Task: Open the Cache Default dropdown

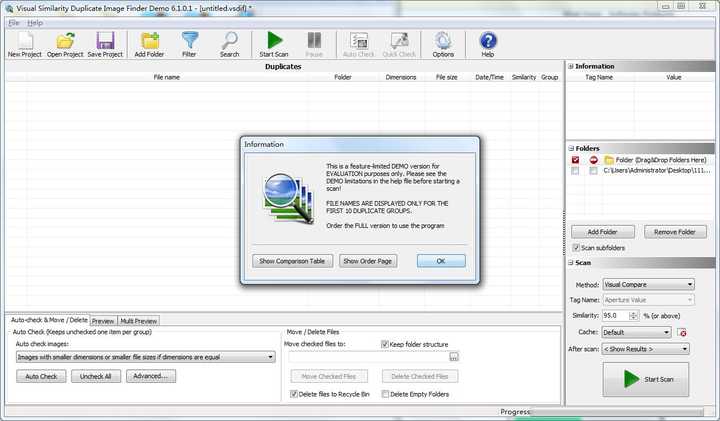Action: click(x=636, y=332)
